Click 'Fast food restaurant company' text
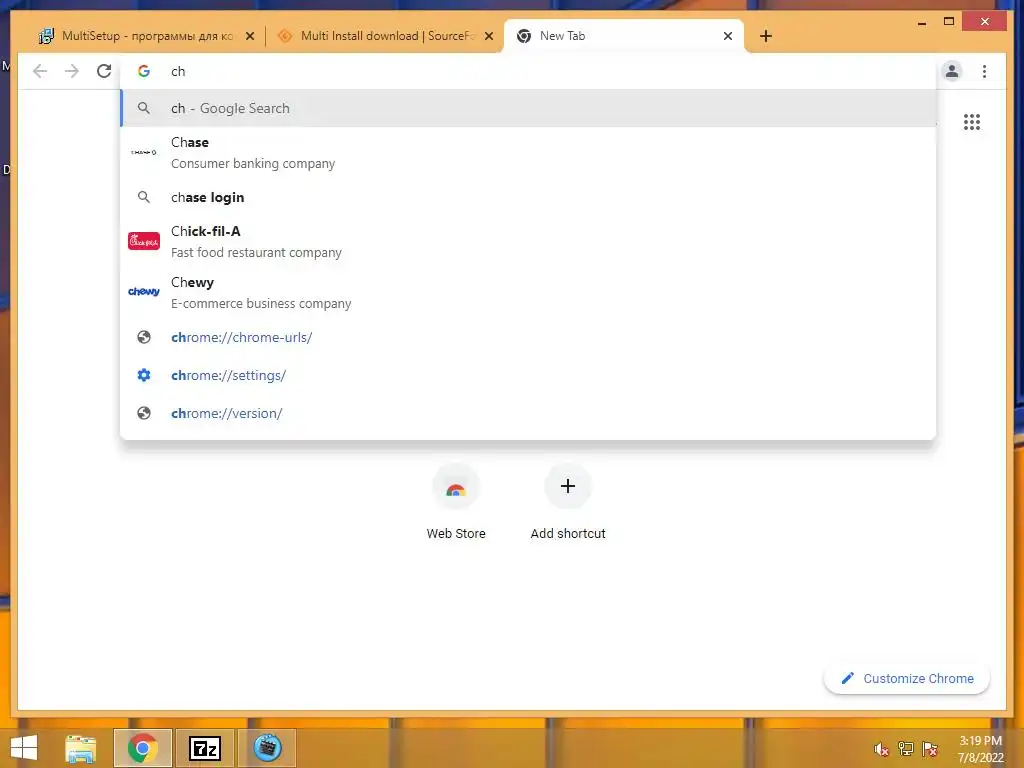1024x768 pixels. point(256,252)
